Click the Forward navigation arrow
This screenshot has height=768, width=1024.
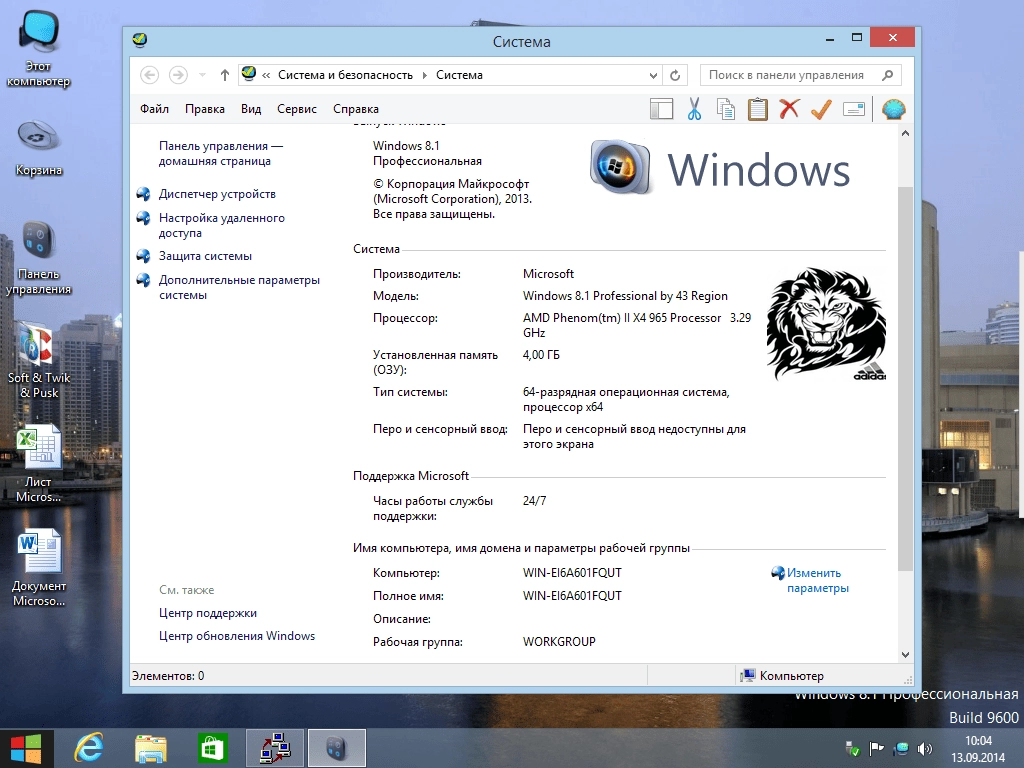point(178,75)
